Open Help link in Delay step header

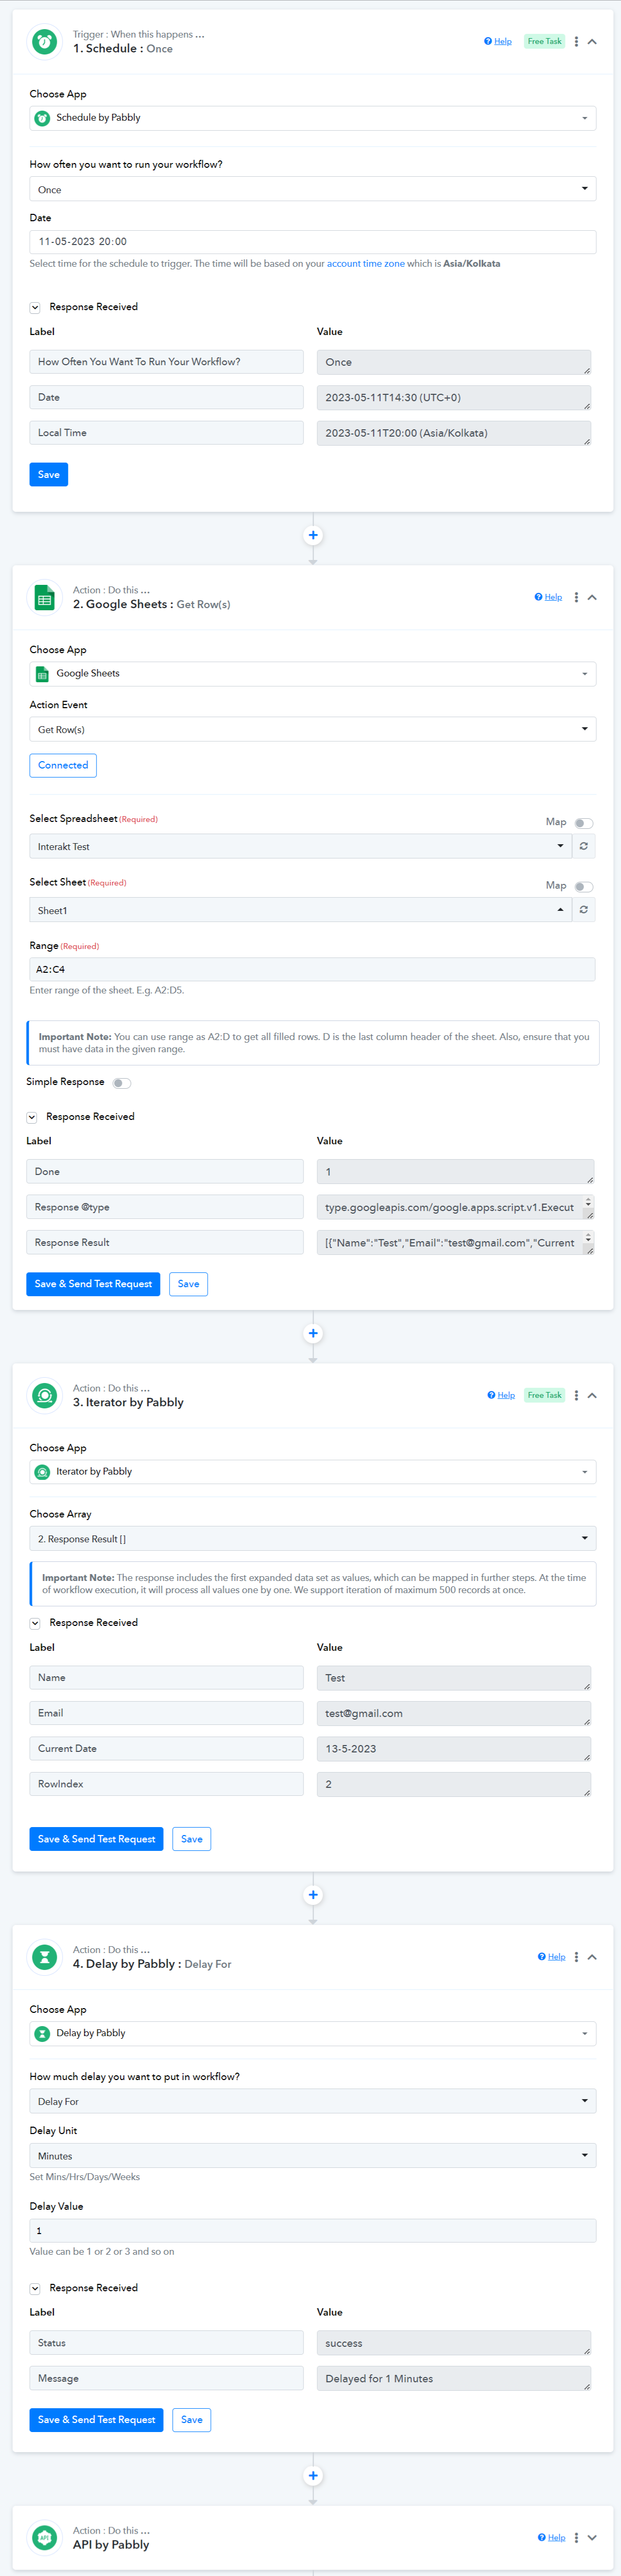[551, 1957]
